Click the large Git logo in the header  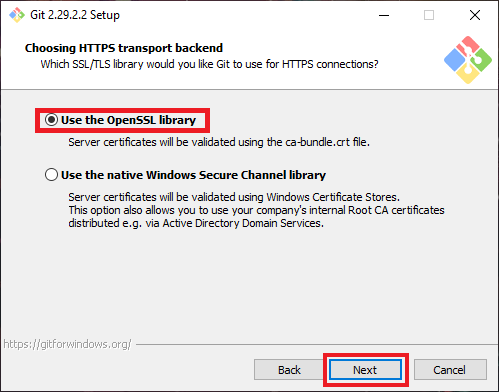pos(468,60)
